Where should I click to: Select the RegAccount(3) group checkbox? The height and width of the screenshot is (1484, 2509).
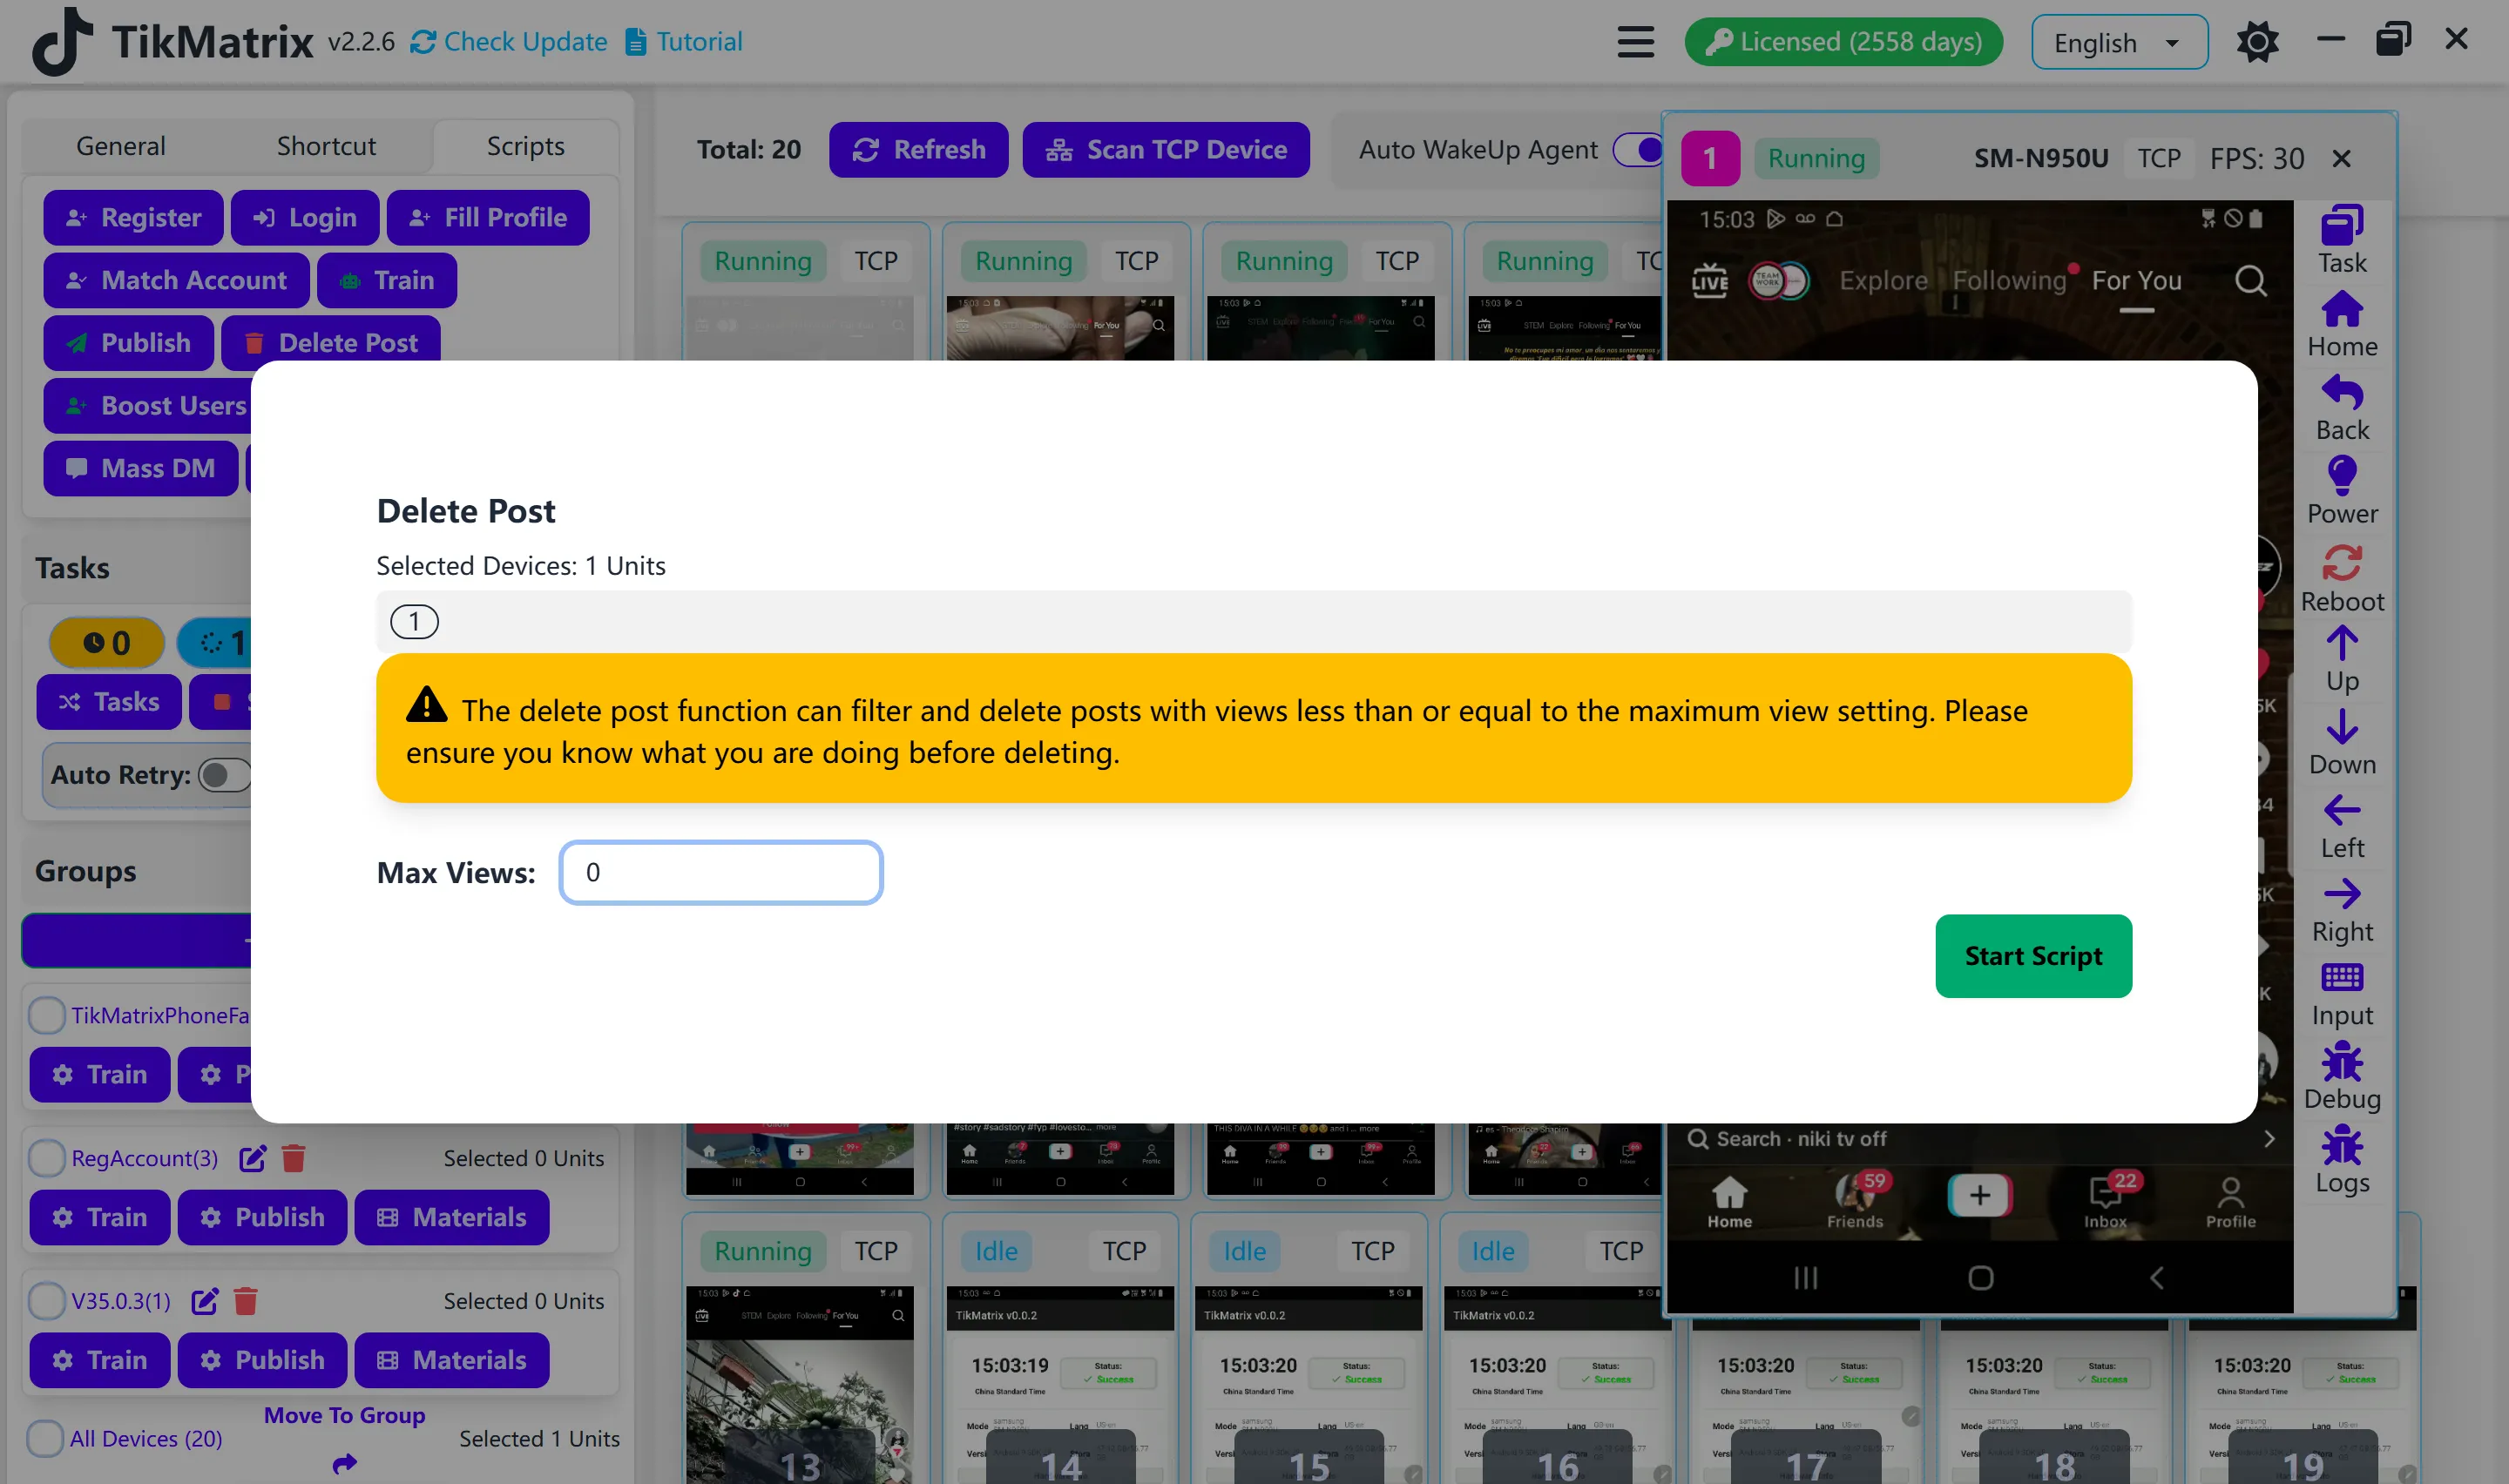(x=46, y=1158)
